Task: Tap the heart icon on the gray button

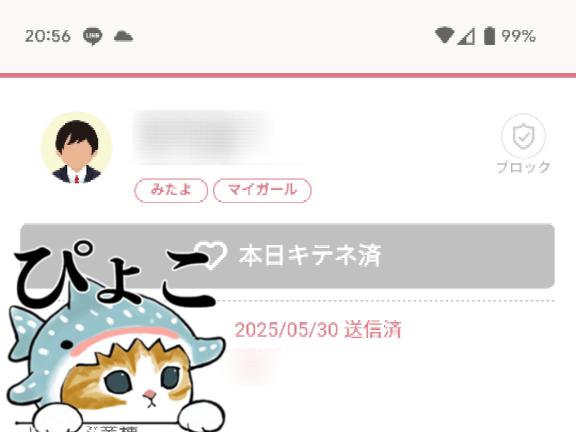Action: click(211, 255)
